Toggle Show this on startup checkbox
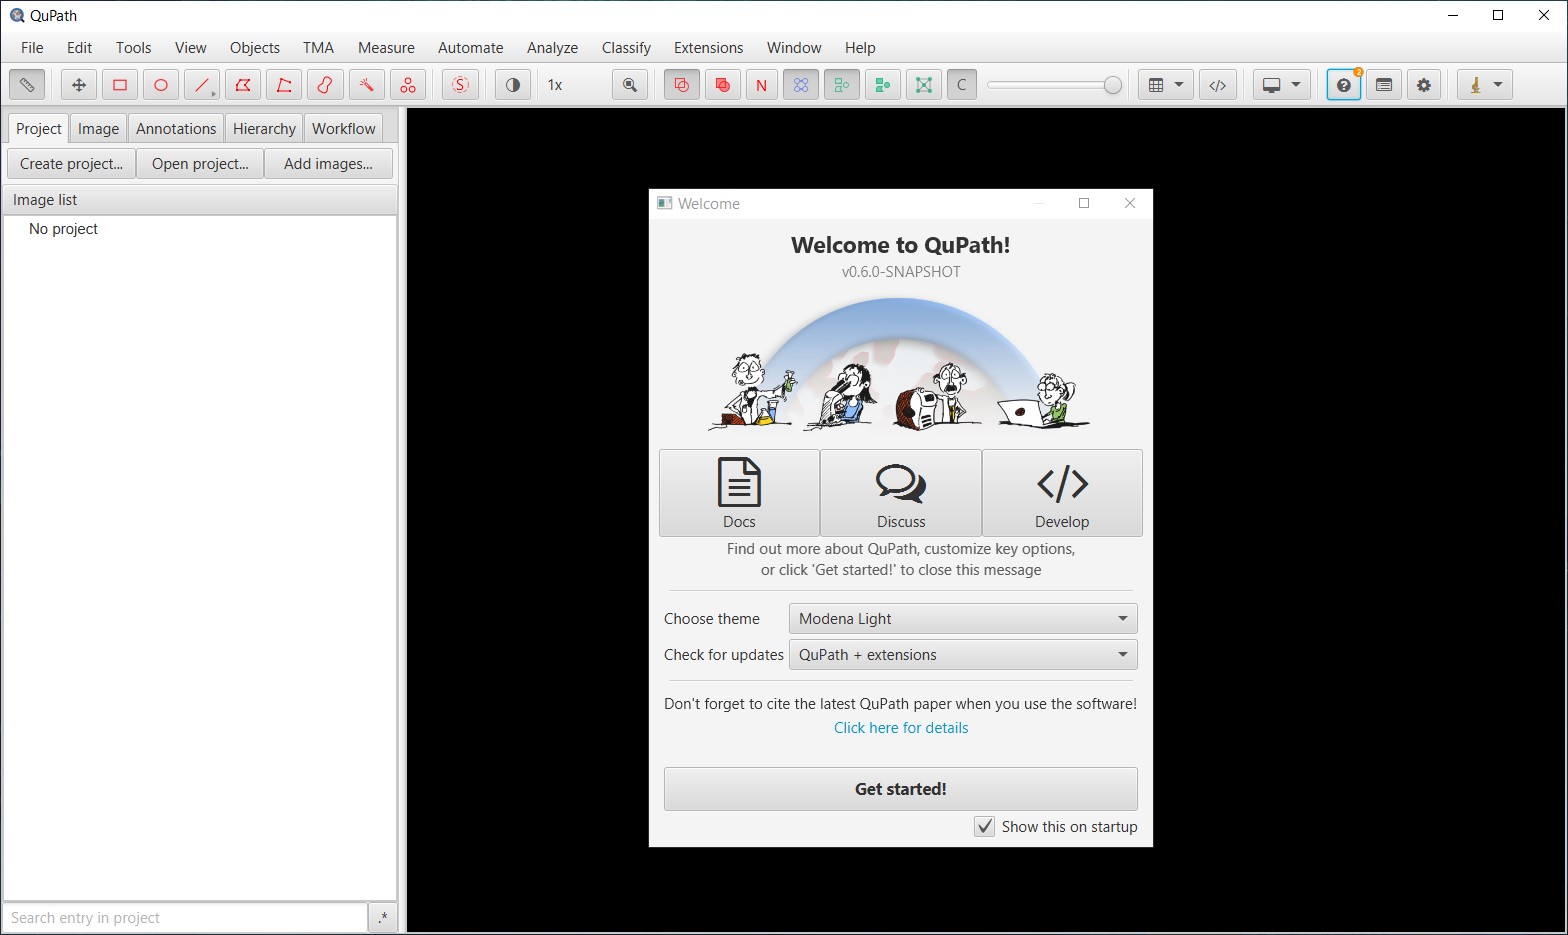Image resolution: width=1568 pixels, height=935 pixels. tap(985, 826)
